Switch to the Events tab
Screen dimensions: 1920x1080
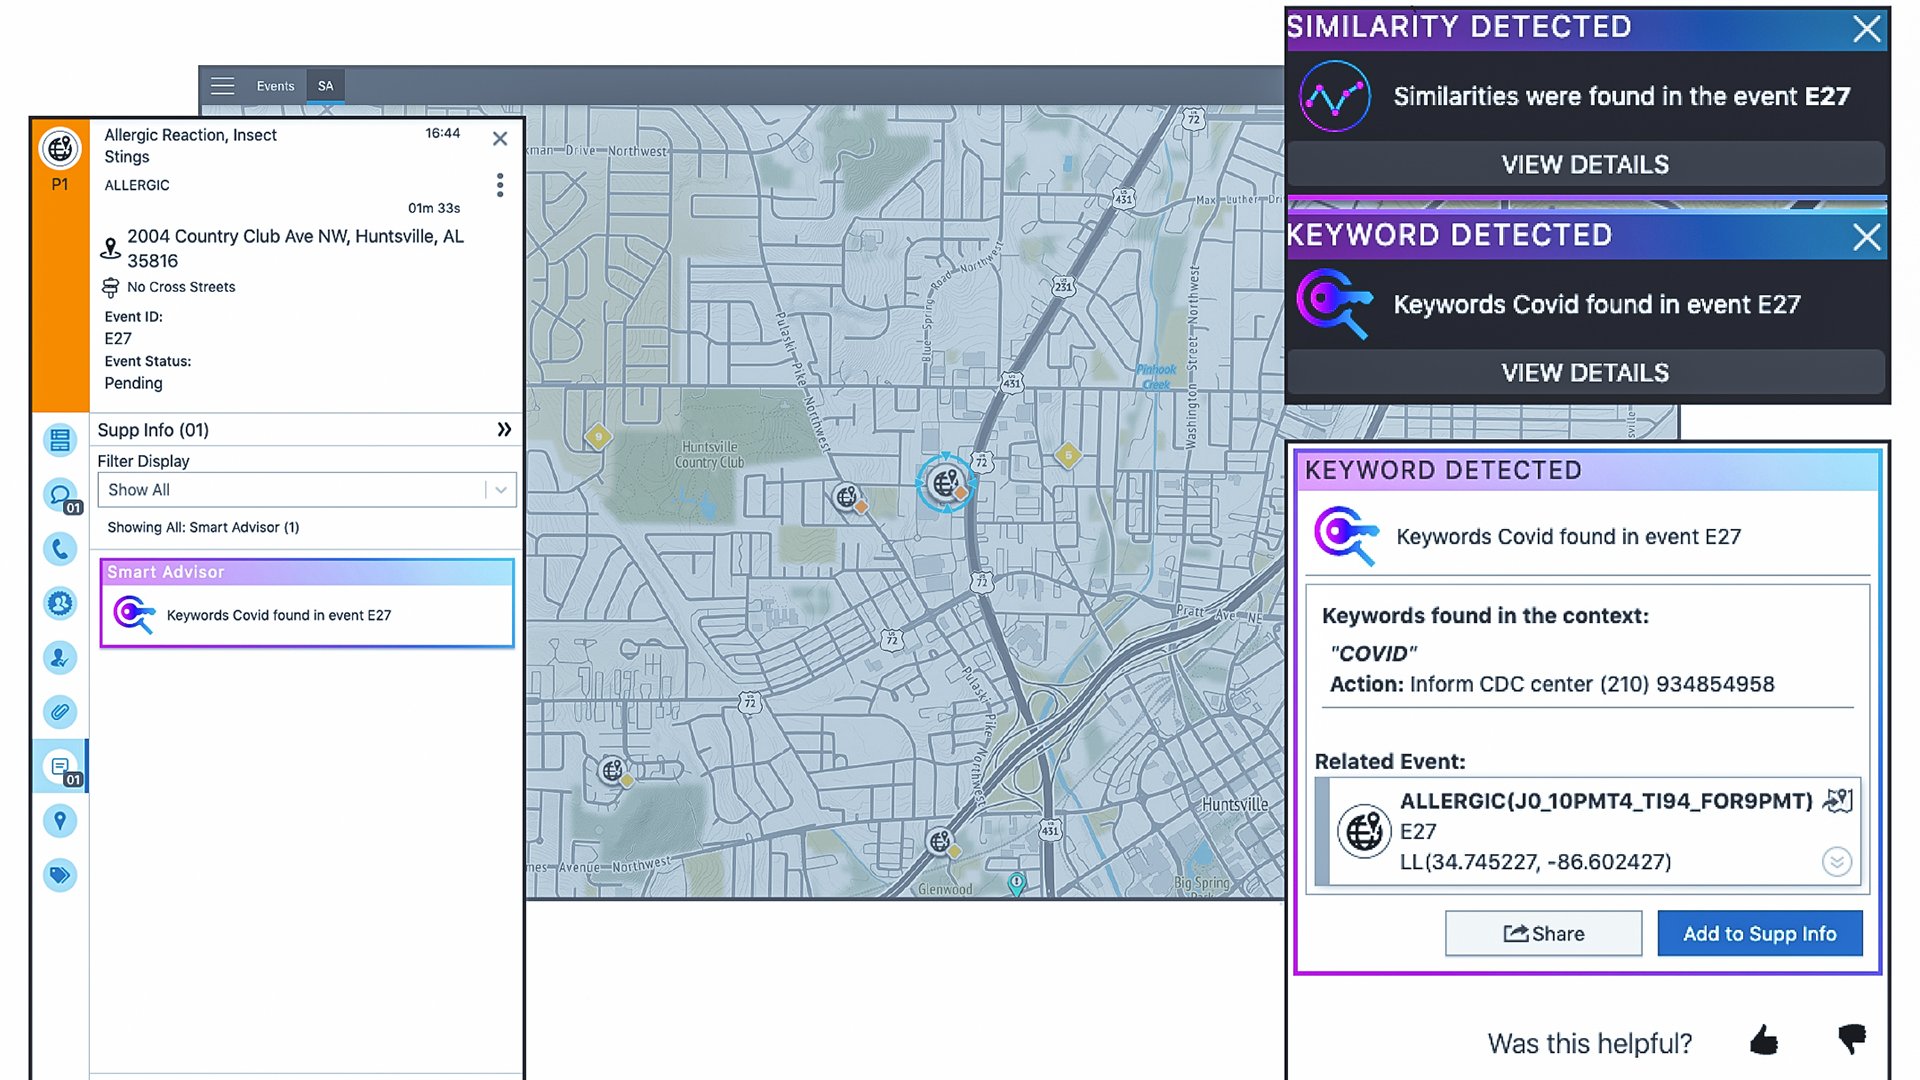[275, 86]
